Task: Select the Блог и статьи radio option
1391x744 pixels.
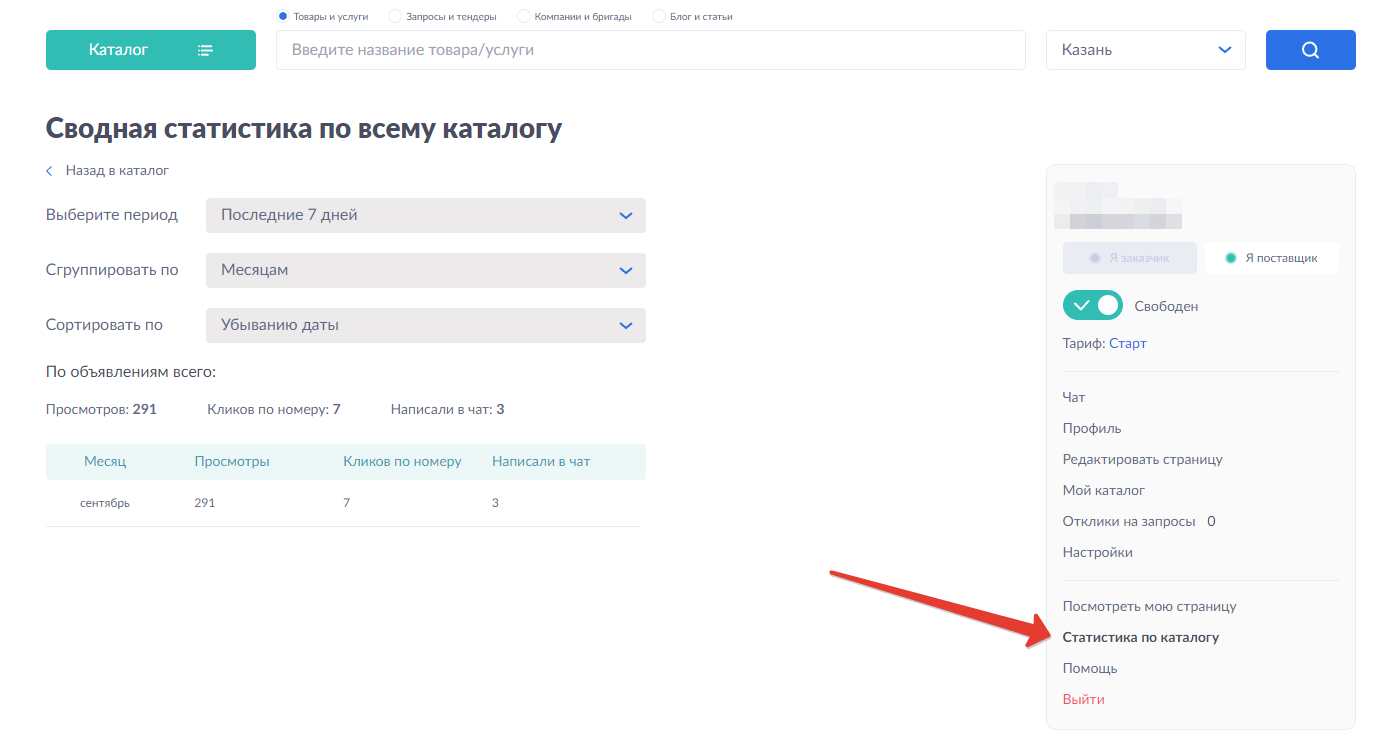Action: (x=658, y=16)
